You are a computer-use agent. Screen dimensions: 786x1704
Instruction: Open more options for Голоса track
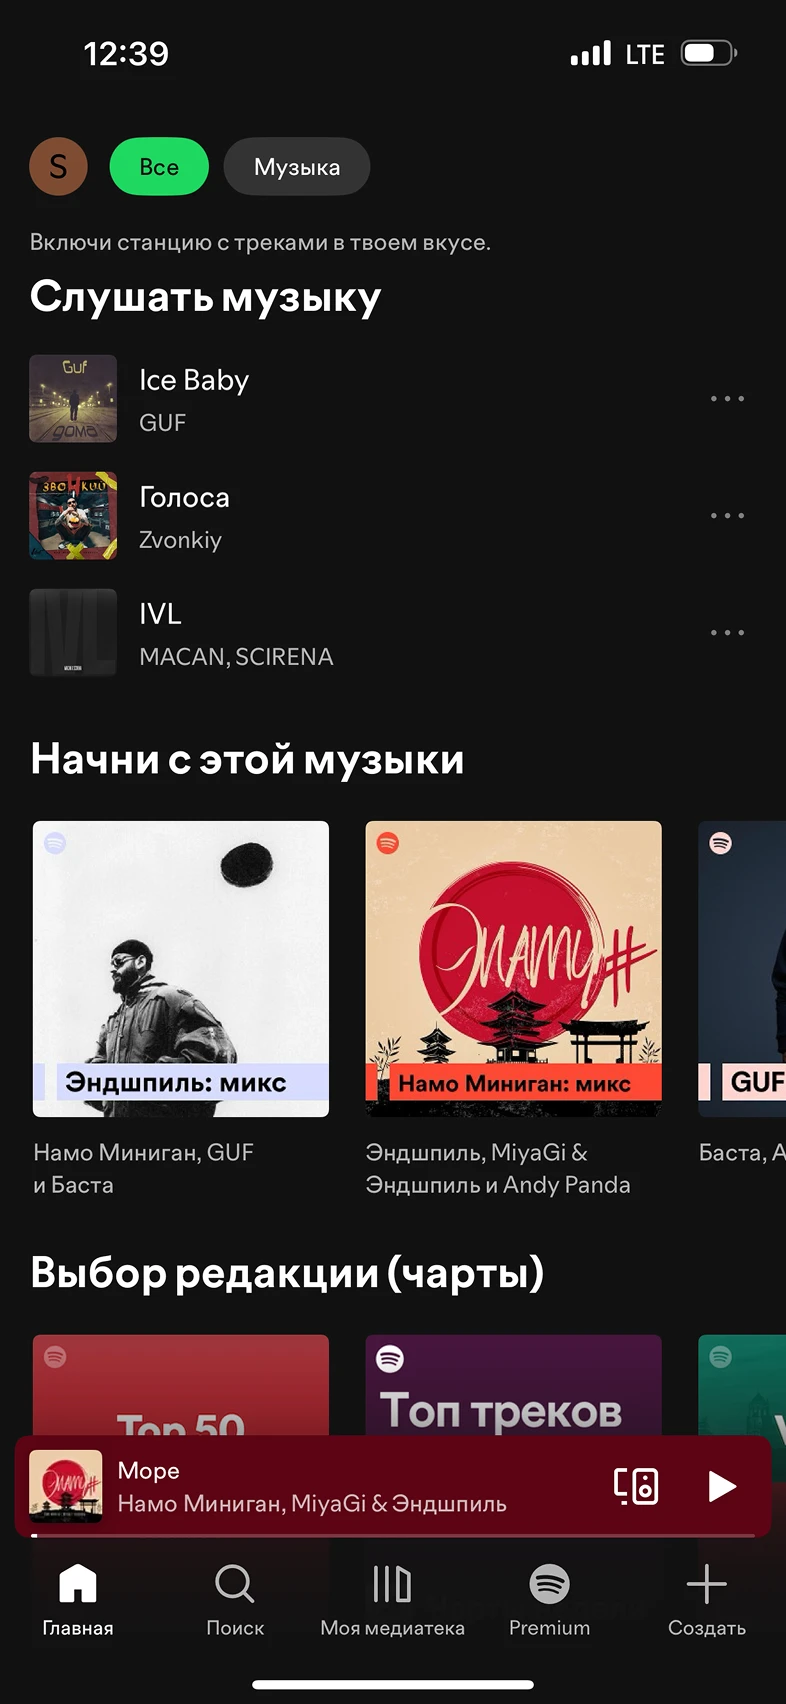click(727, 515)
